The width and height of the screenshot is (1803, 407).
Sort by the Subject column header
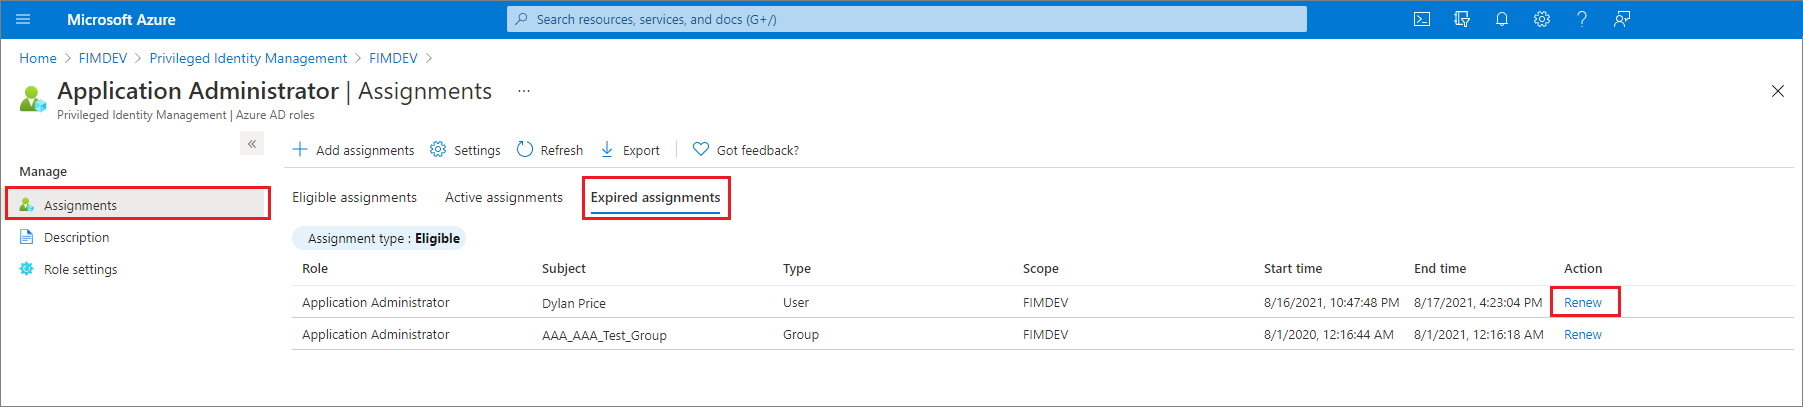click(564, 268)
